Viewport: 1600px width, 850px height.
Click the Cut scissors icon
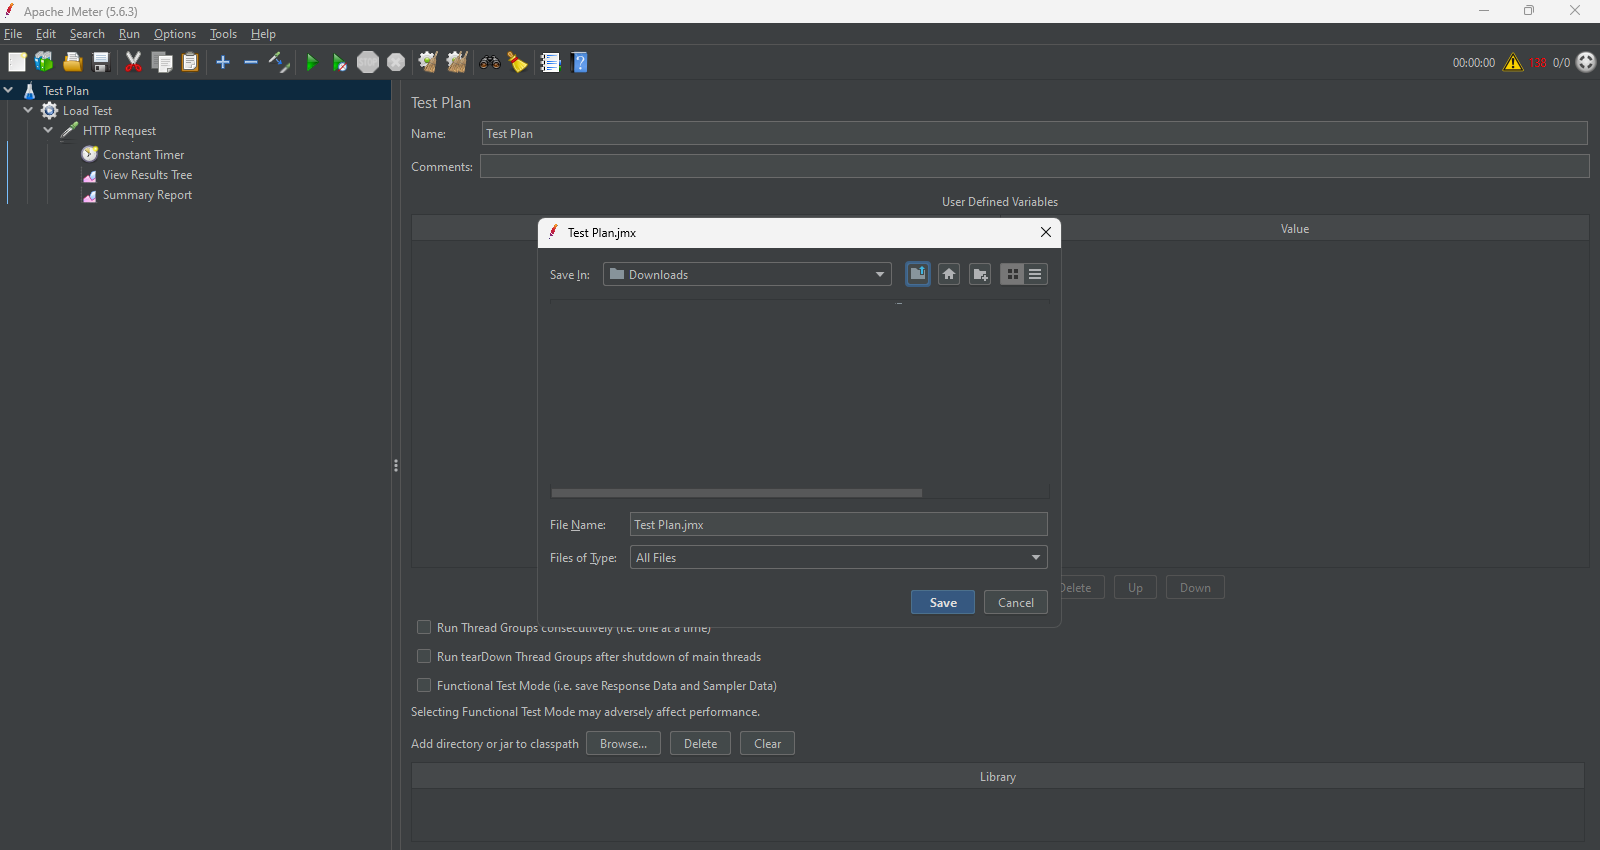pyautogui.click(x=133, y=62)
